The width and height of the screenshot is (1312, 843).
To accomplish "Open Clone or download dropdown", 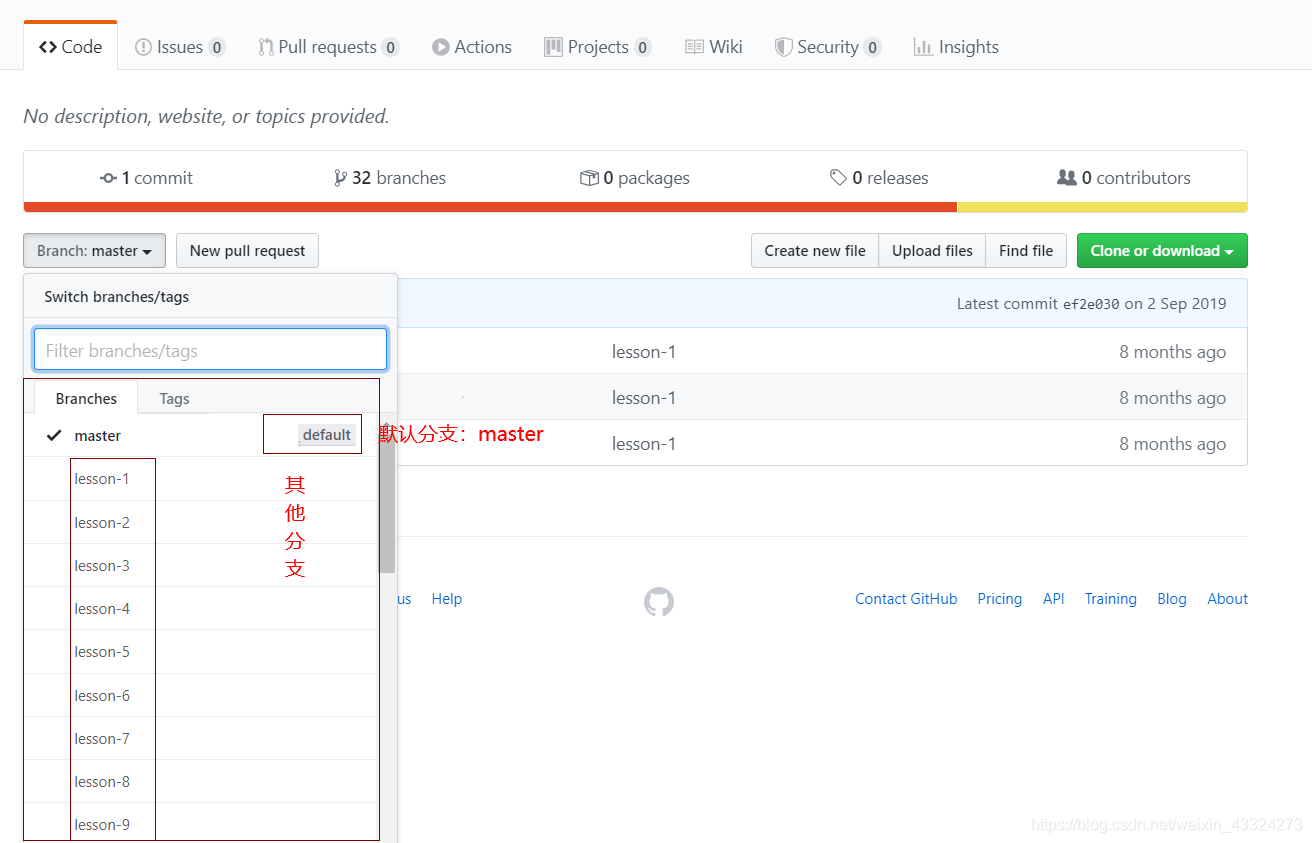I will tap(1162, 251).
